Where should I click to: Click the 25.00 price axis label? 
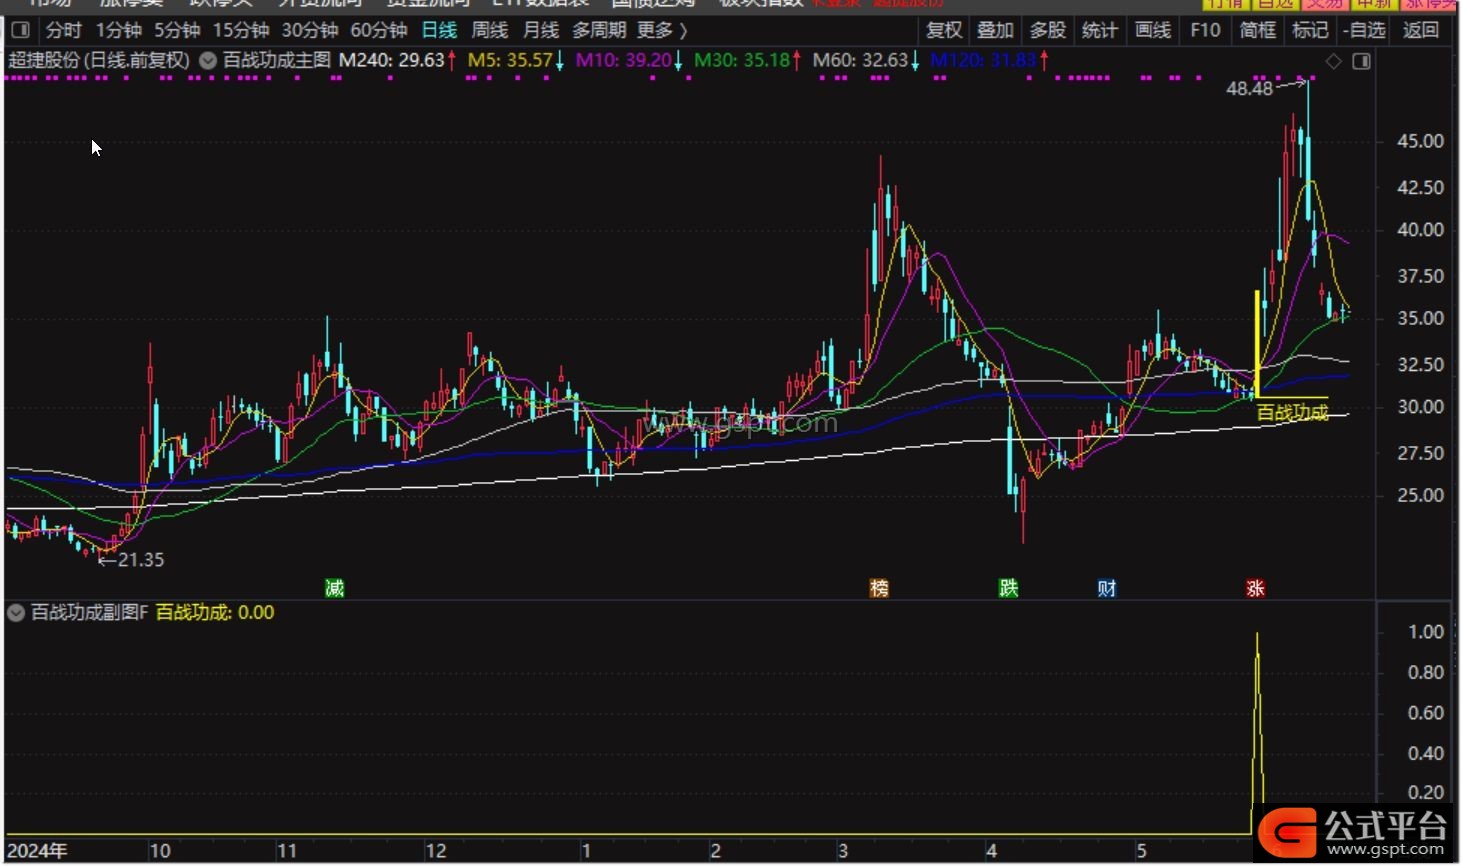pyautogui.click(x=1420, y=495)
